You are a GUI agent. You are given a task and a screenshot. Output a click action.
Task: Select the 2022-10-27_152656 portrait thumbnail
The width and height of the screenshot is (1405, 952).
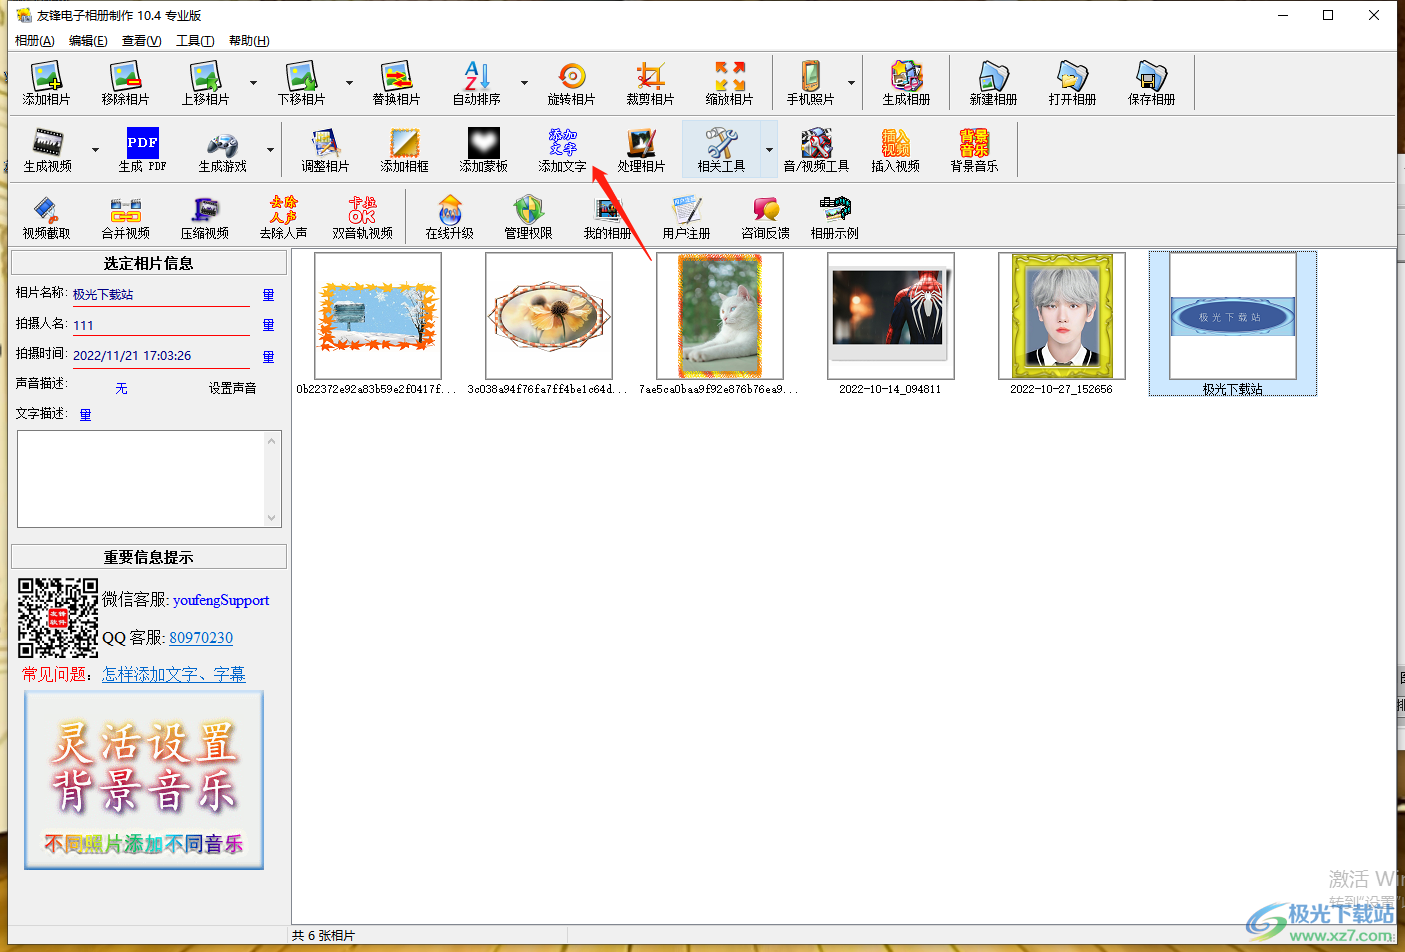[1062, 316]
